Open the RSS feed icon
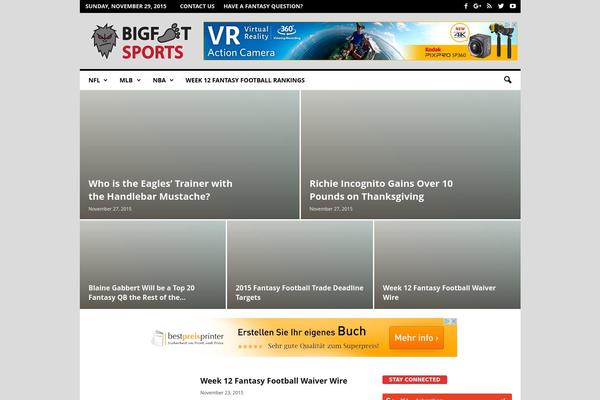Screen dimensions: 600x400 pyautogui.click(x=489, y=6)
